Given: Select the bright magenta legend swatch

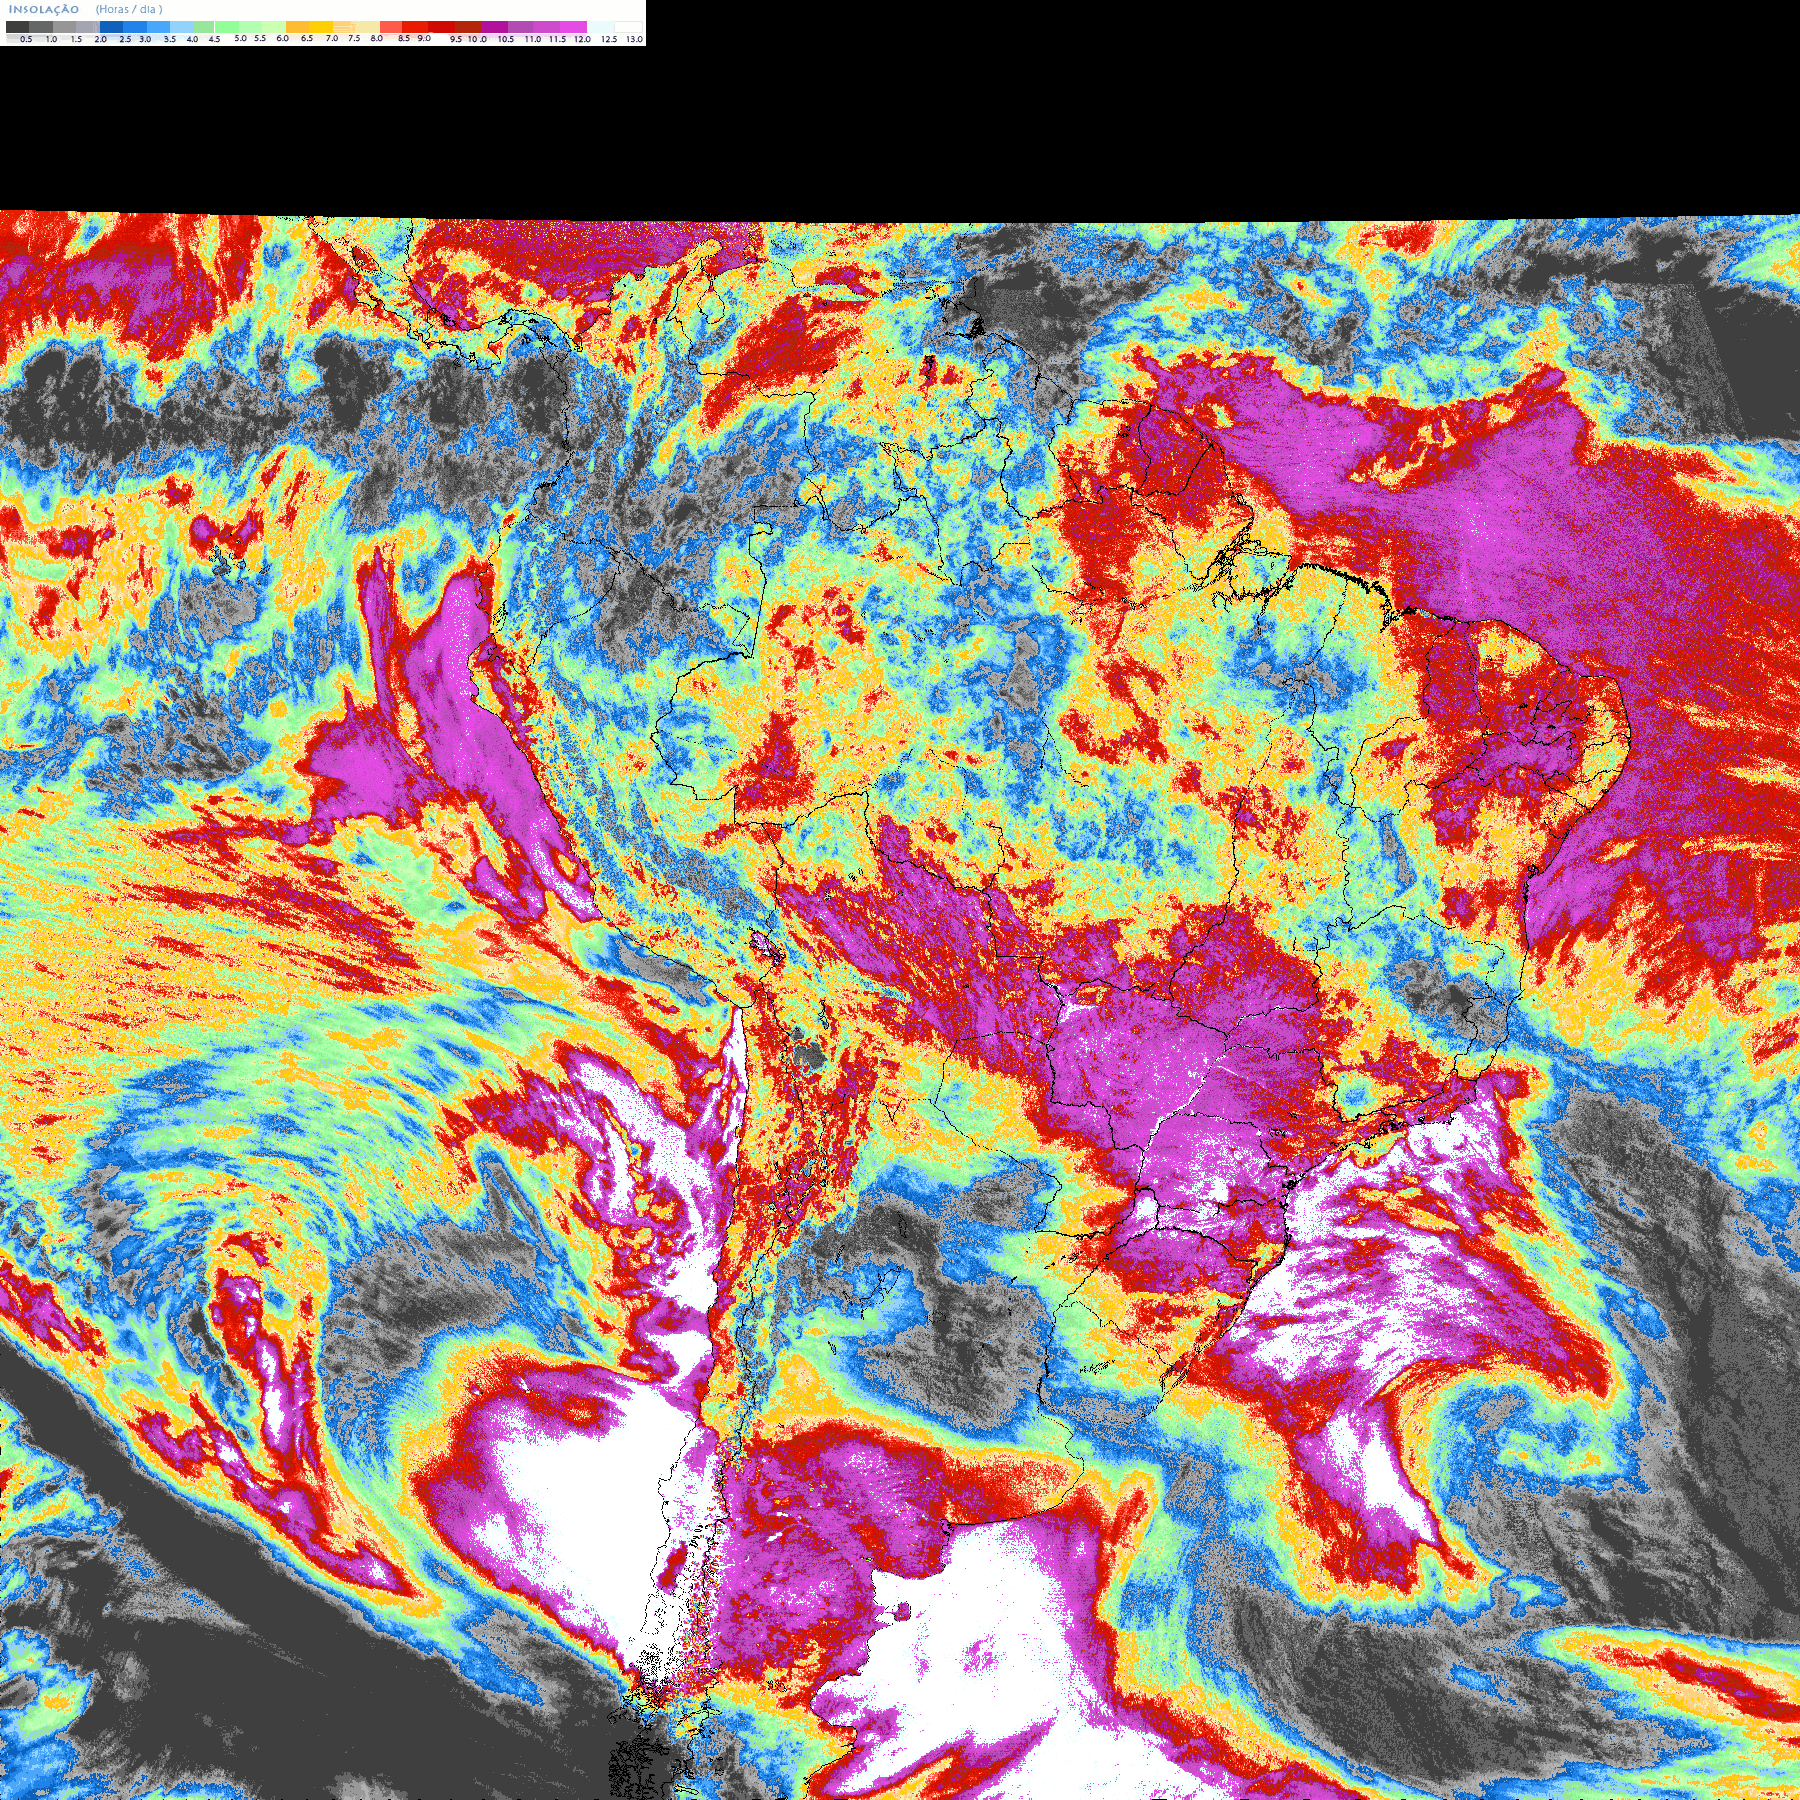Looking at the screenshot, I should (x=573, y=27).
